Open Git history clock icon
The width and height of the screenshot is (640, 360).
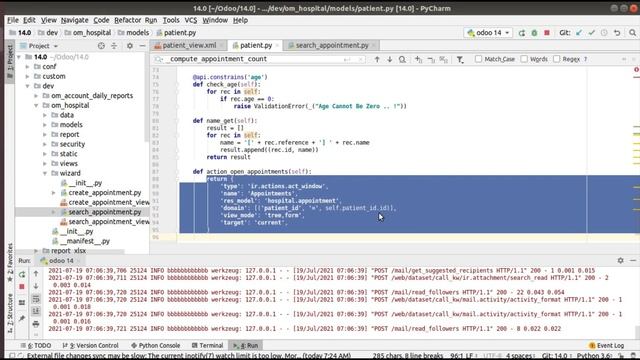click(x=604, y=33)
